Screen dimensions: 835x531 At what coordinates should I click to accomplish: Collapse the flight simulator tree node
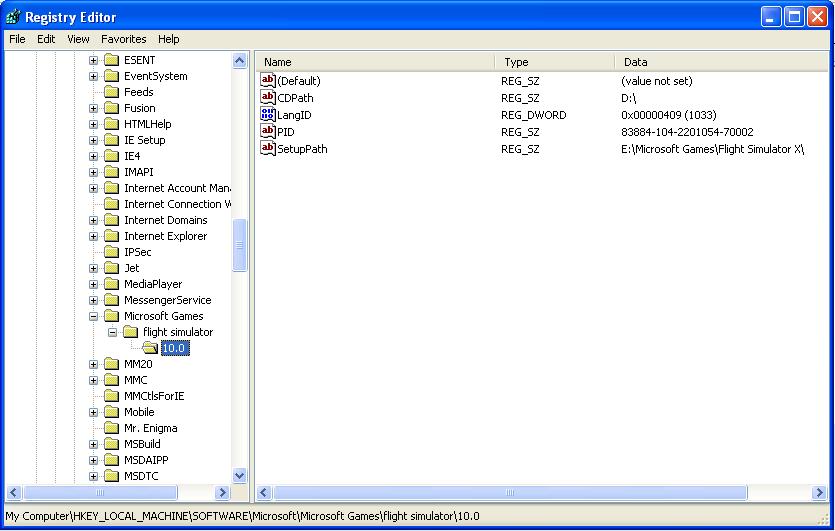[x=112, y=332]
